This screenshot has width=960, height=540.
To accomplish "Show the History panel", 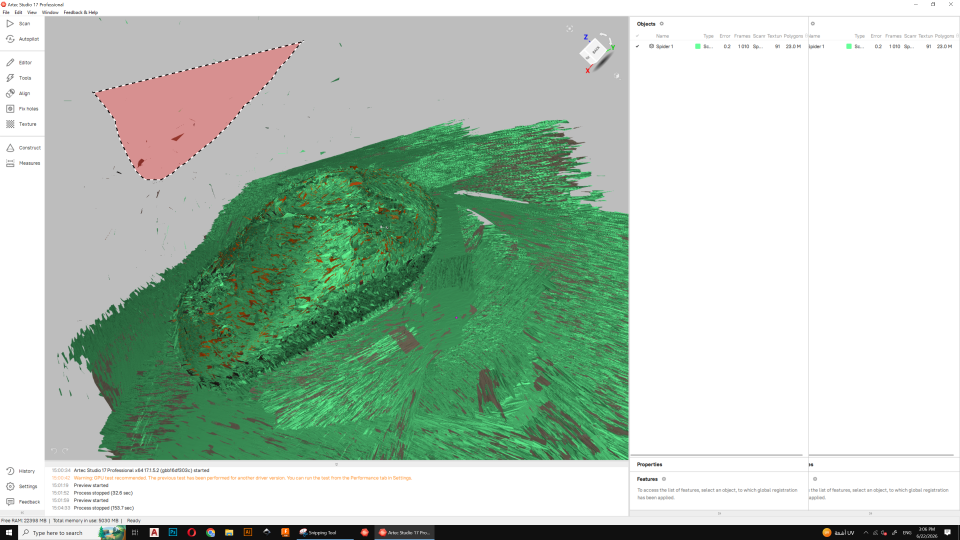I will tap(20, 471).
